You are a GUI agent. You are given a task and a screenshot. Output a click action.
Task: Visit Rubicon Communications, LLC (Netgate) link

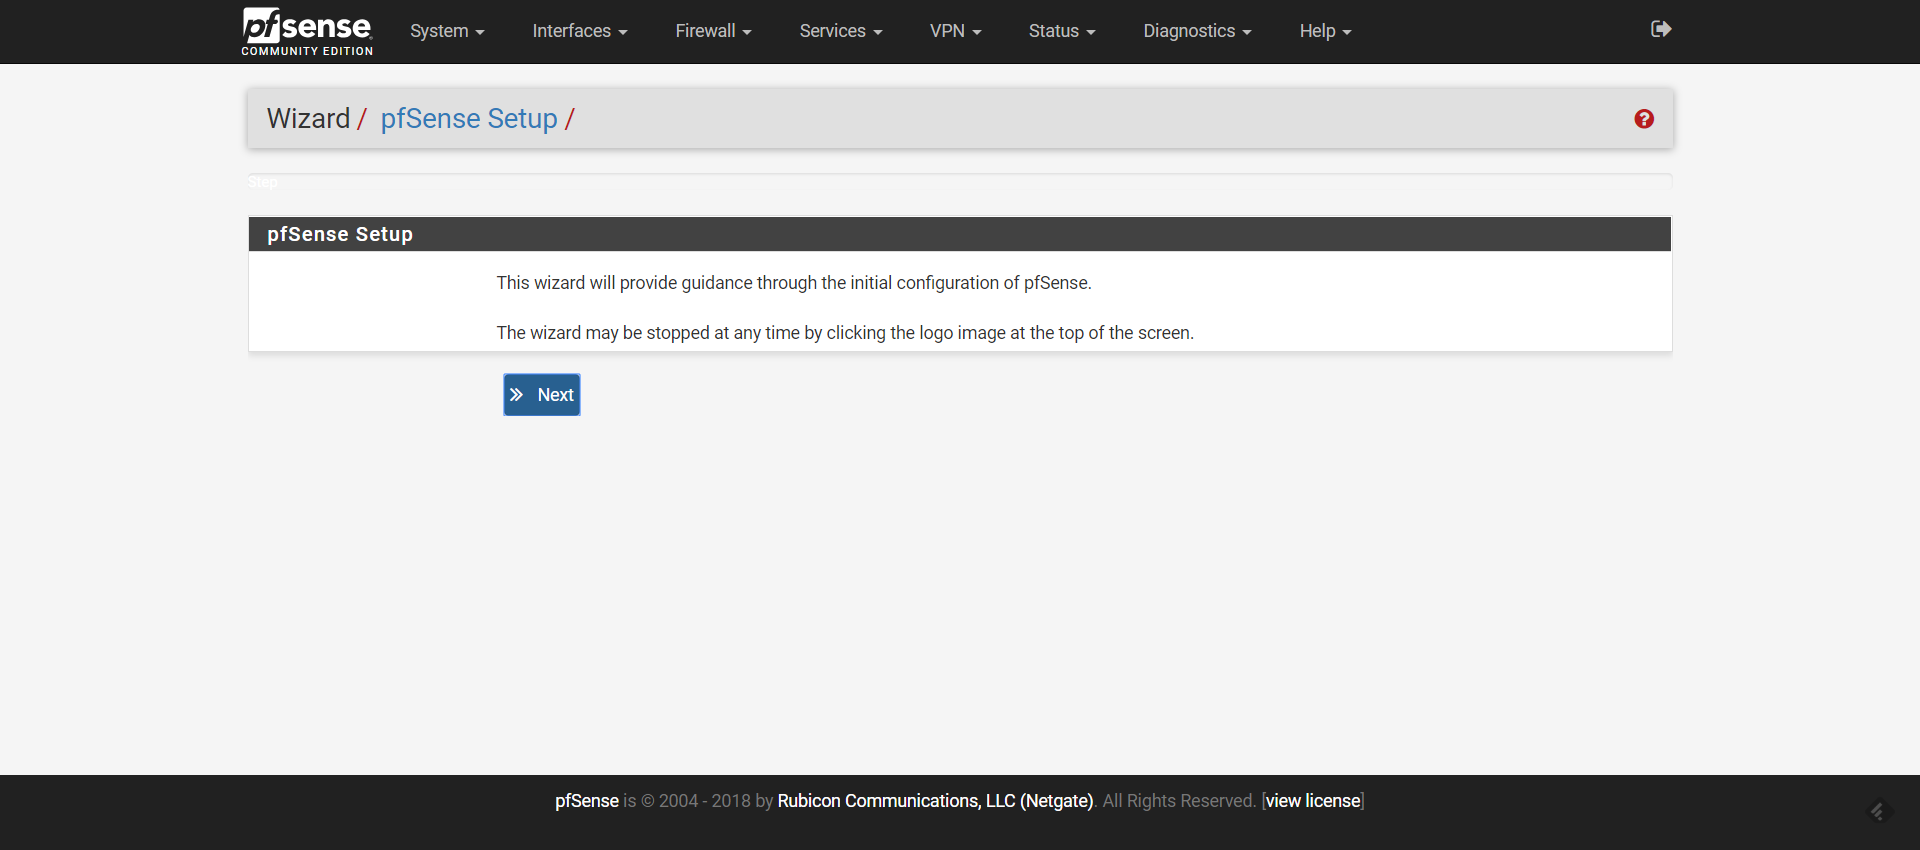pos(935,801)
